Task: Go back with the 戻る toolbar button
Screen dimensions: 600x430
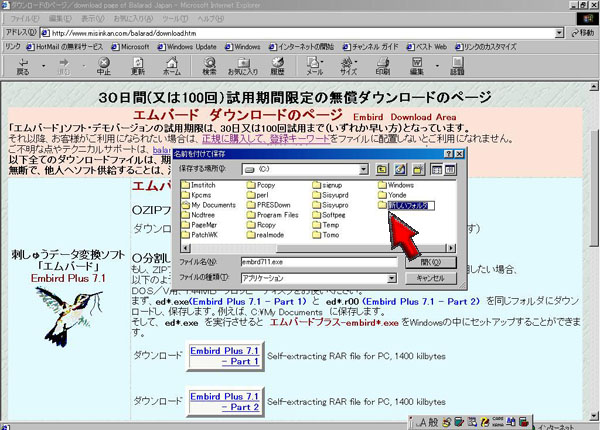Action: coord(23,66)
